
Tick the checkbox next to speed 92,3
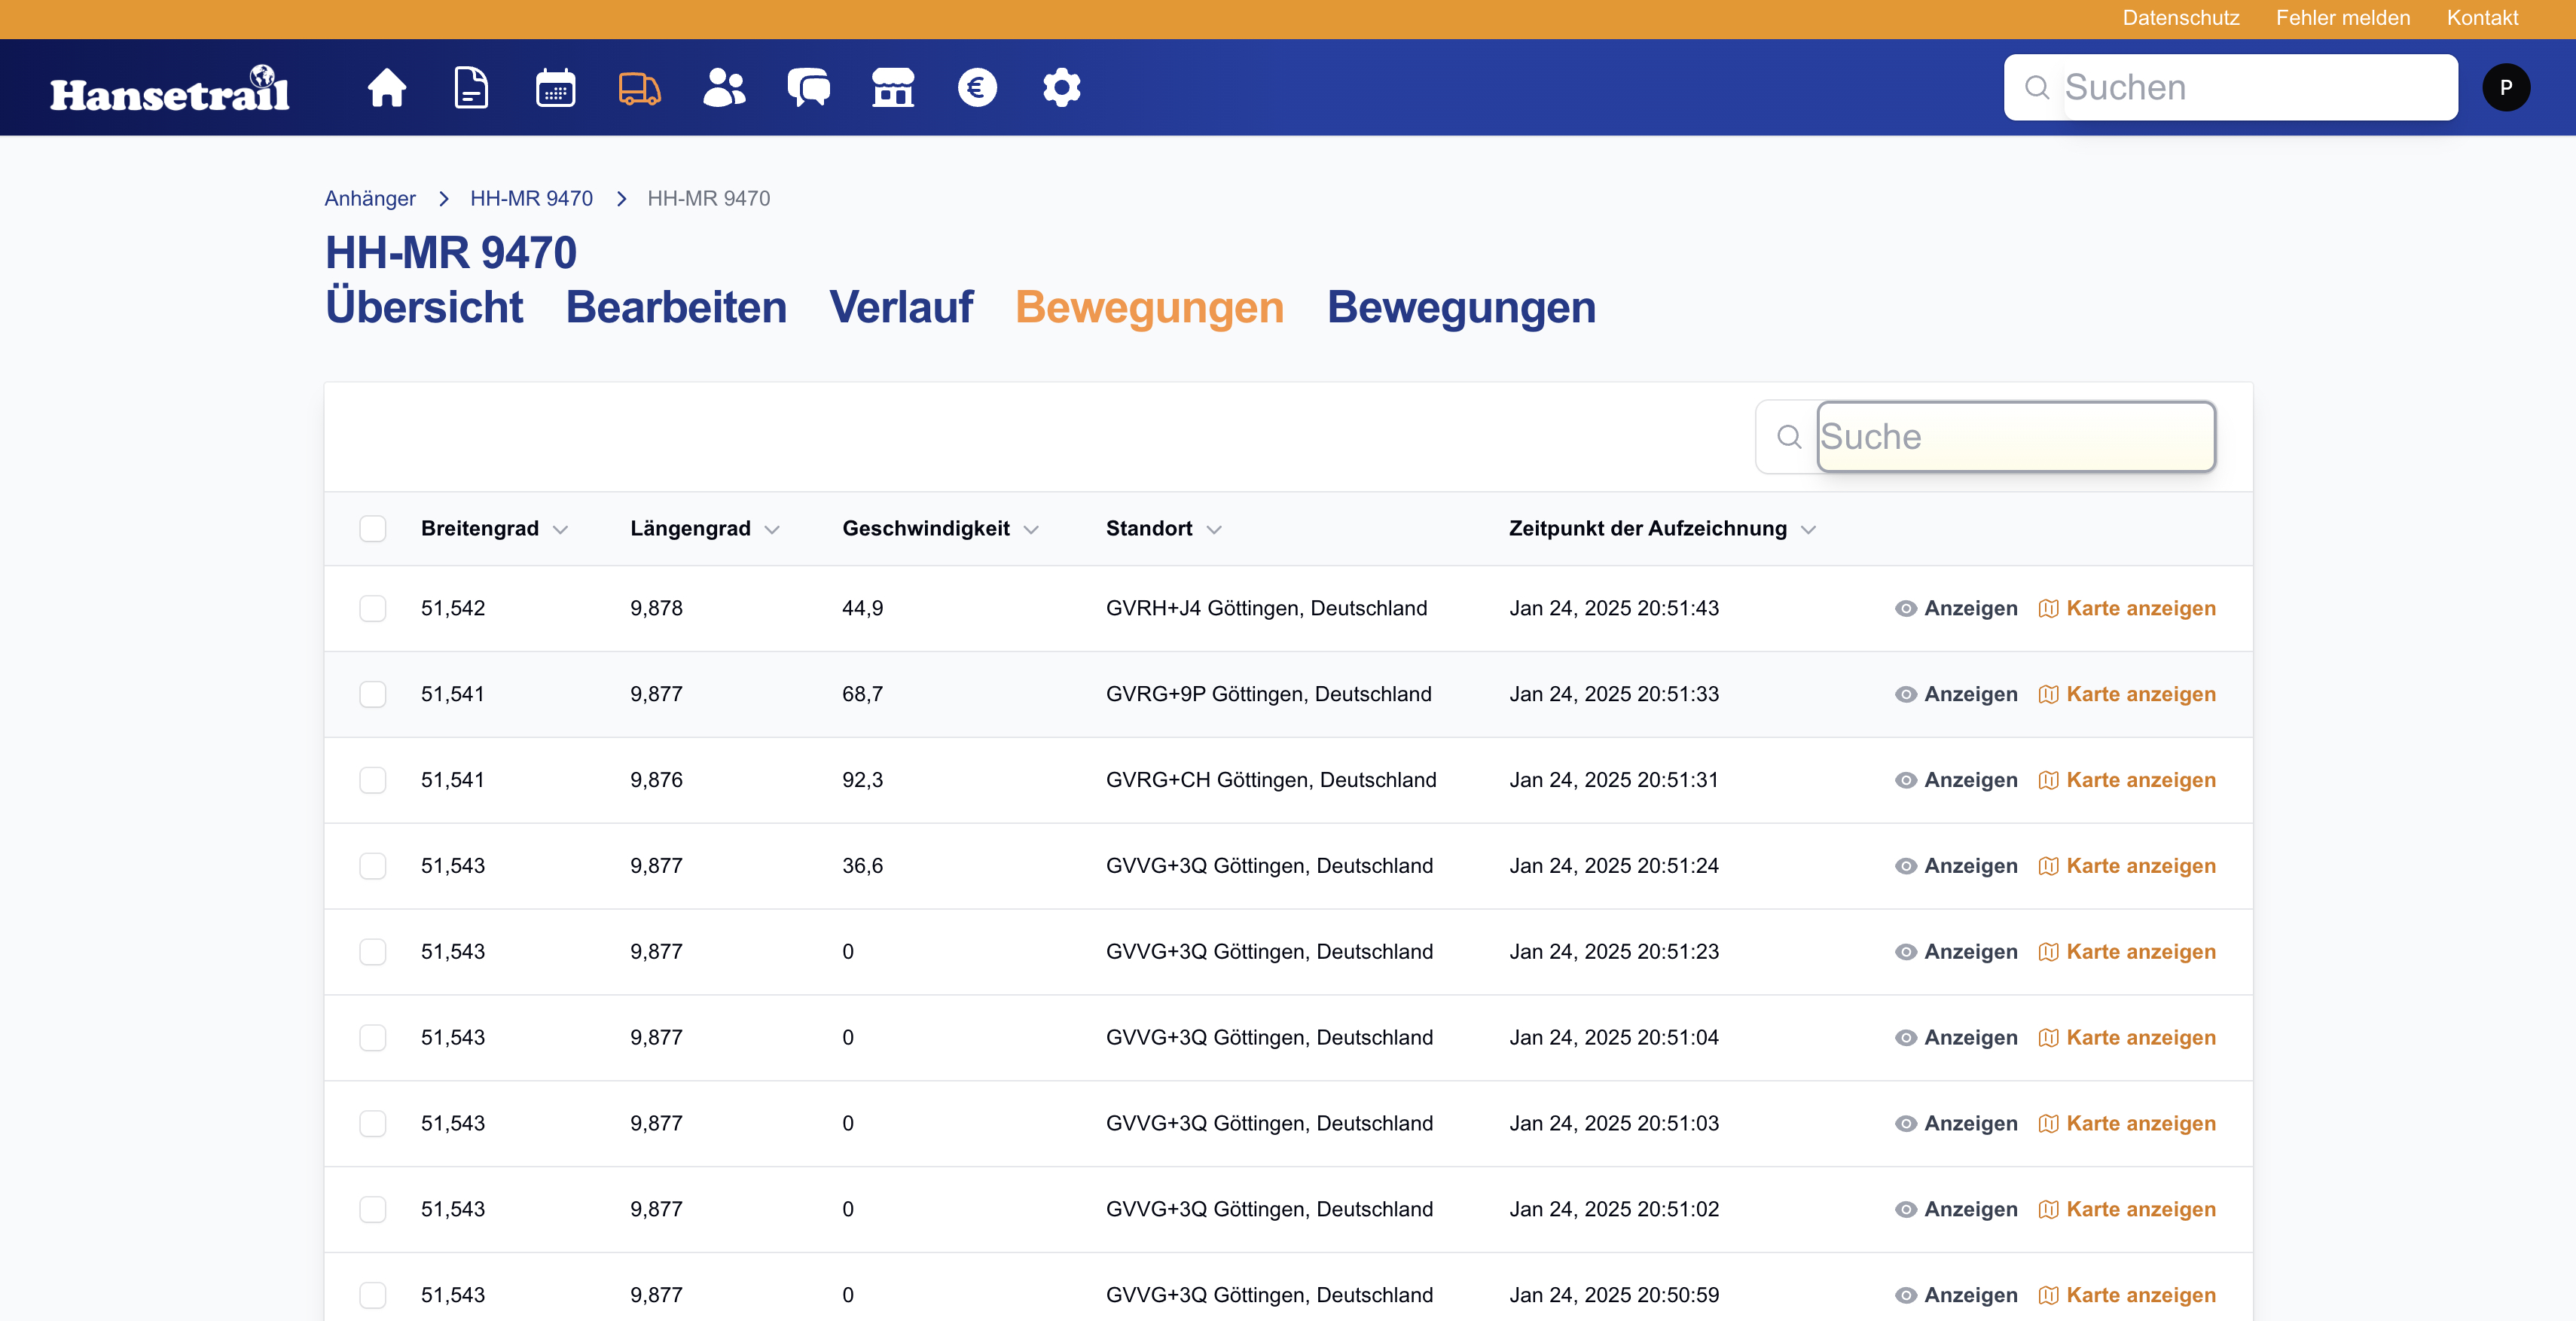click(373, 781)
